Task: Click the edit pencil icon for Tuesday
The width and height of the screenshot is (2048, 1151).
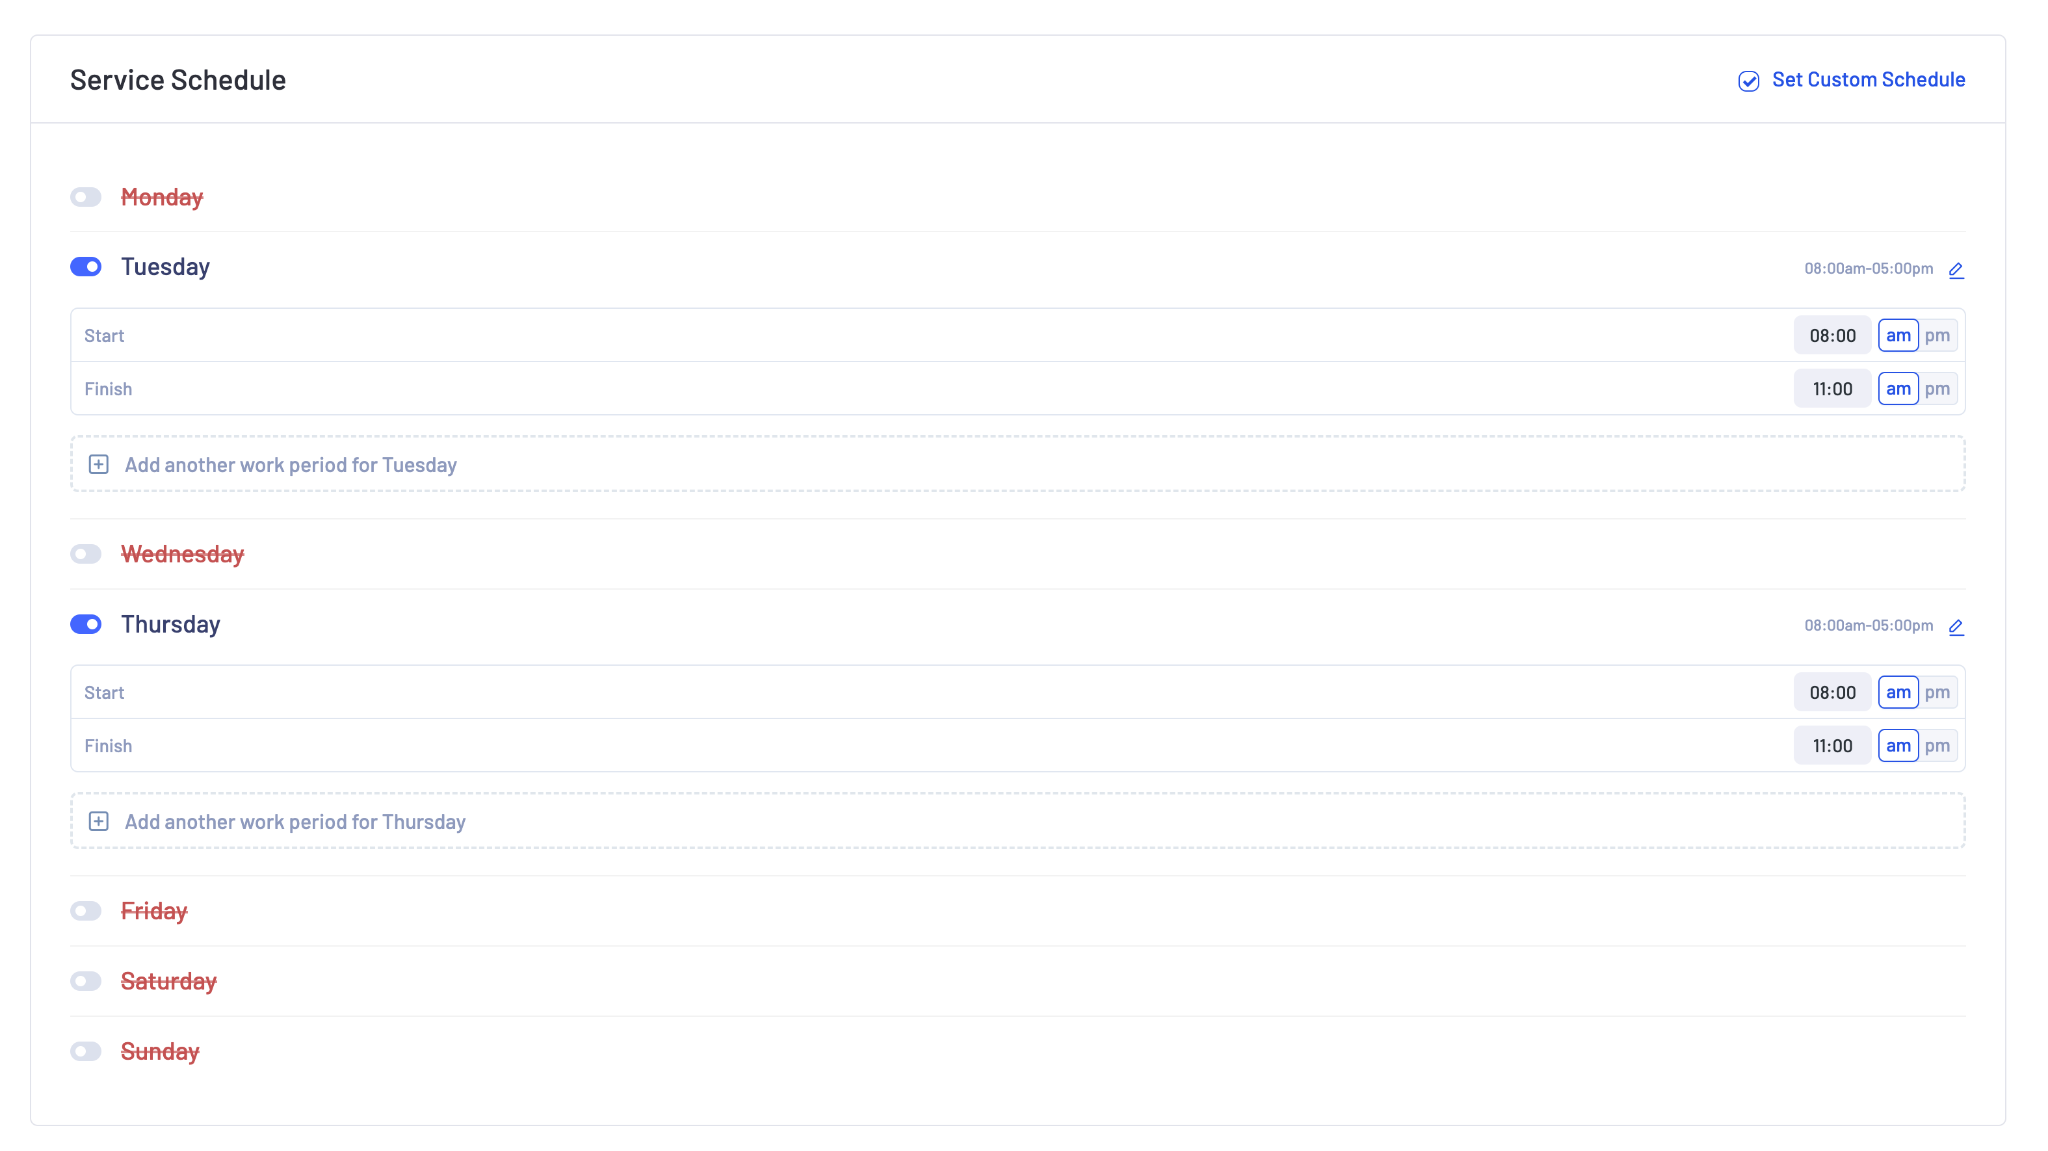Action: (x=1957, y=269)
